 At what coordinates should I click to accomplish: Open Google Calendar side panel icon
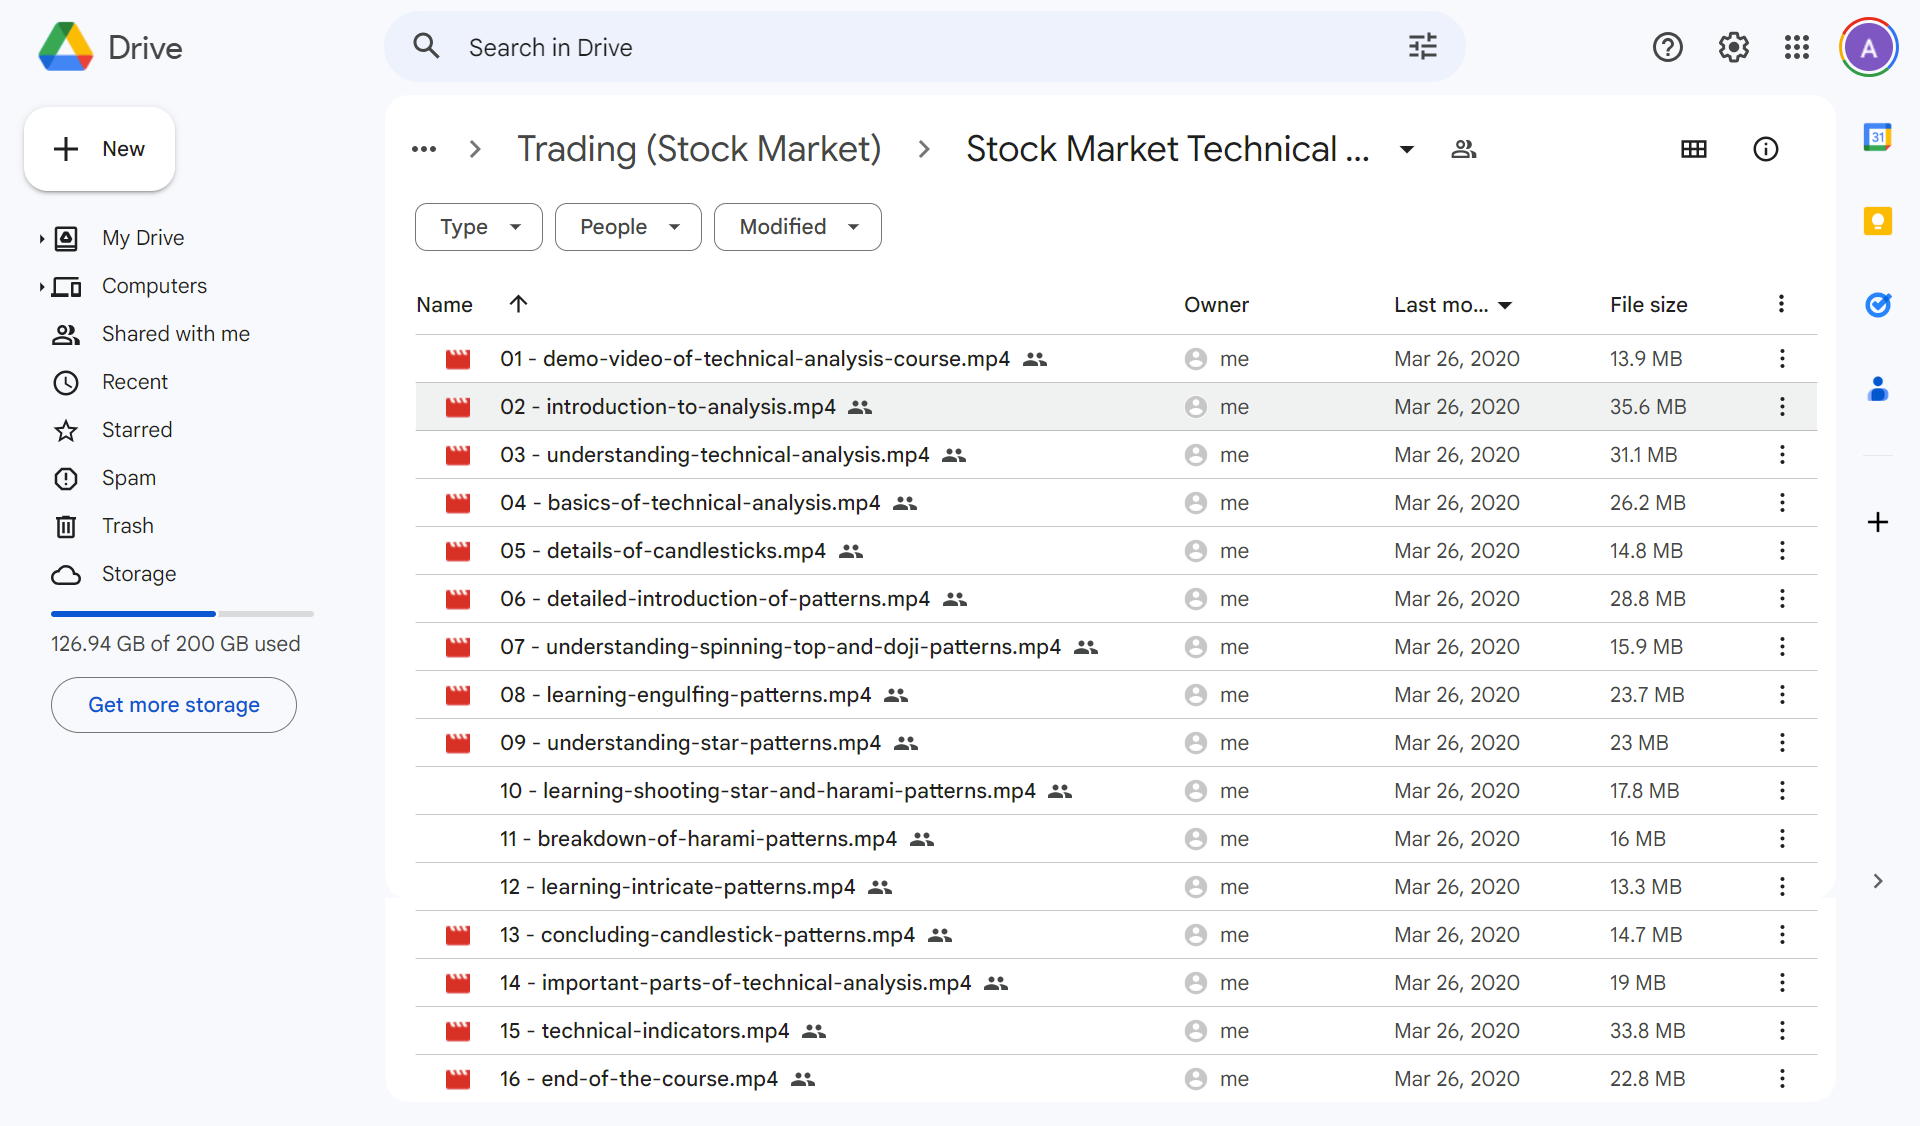[x=1877, y=137]
